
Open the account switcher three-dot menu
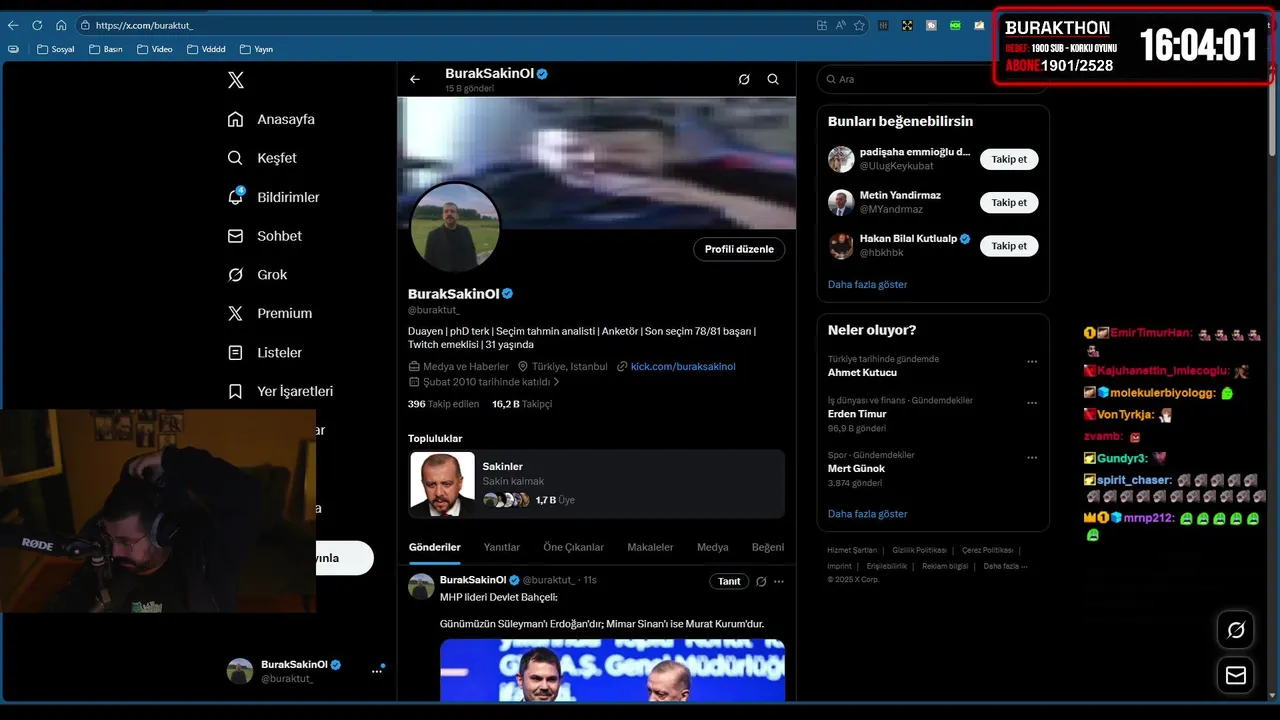tap(377, 671)
